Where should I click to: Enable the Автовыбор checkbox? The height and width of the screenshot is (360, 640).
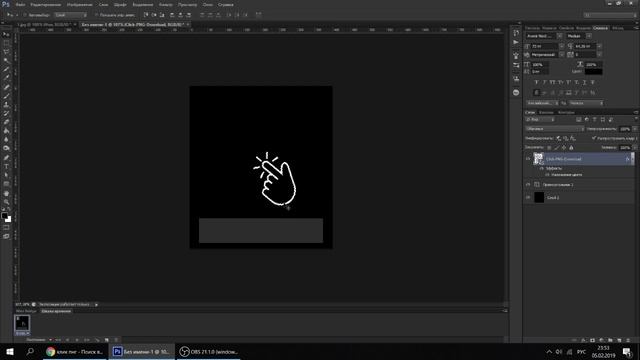pyautogui.click(x=25, y=15)
